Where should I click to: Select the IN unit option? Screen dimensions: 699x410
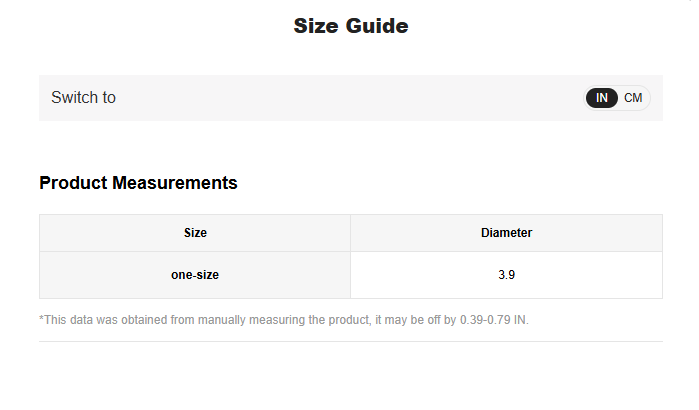[602, 98]
